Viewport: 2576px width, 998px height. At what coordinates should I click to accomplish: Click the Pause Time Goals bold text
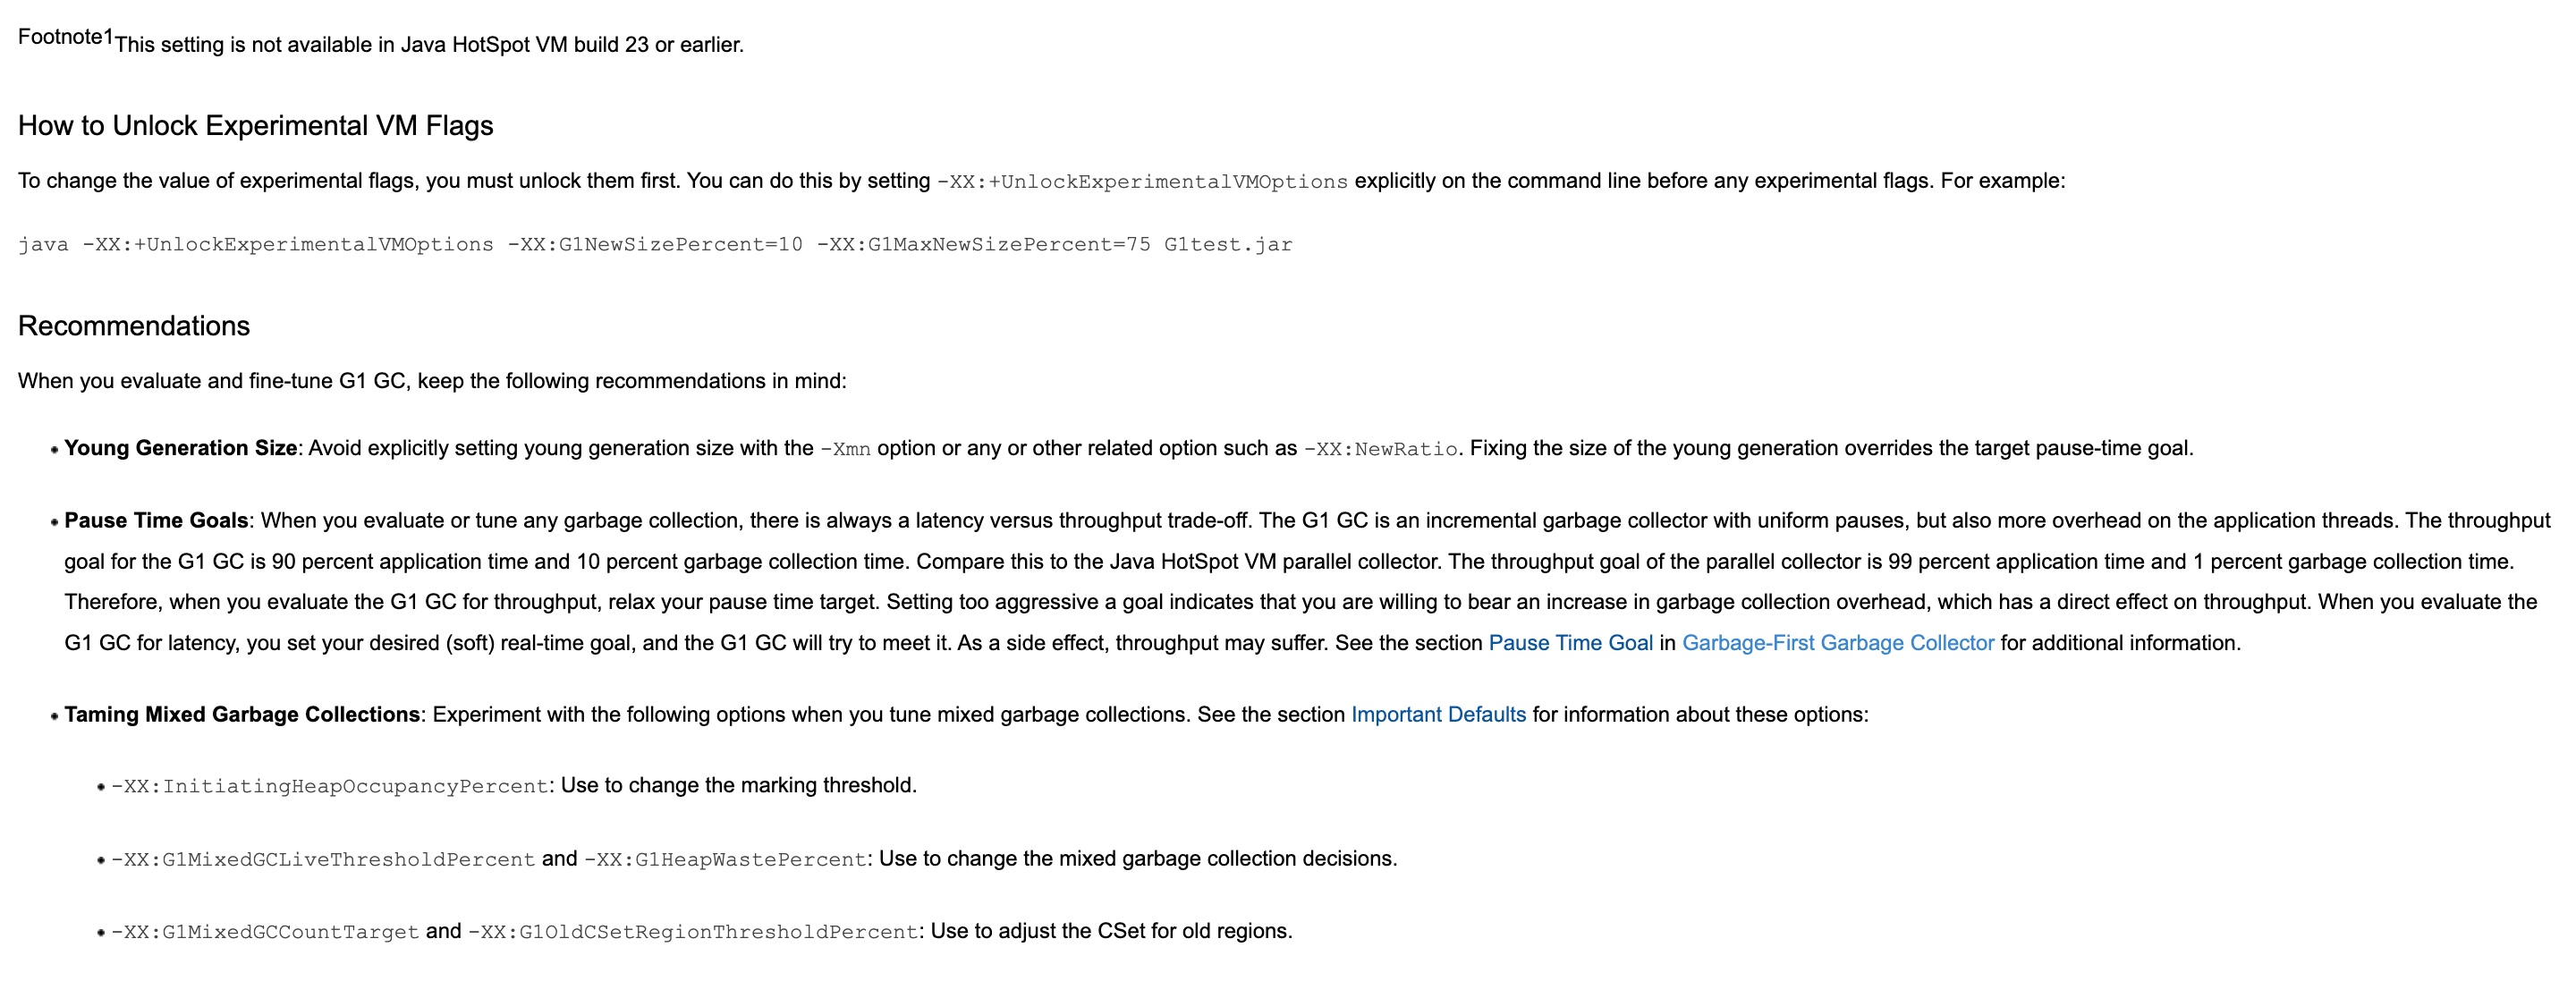[x=156, y=521]
